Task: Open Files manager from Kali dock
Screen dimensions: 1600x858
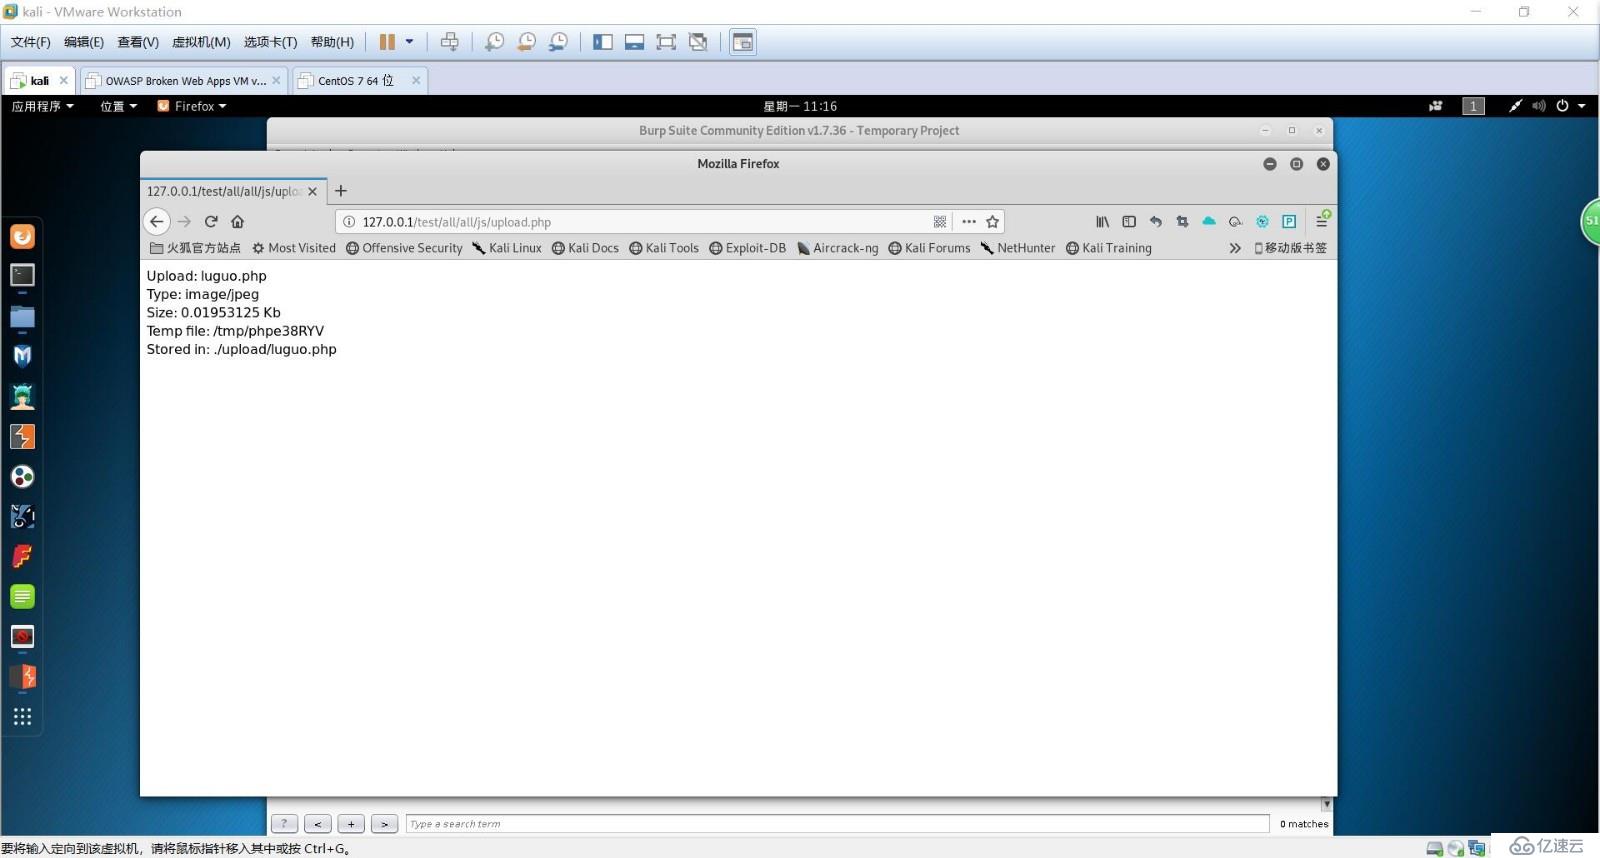Action: (22, 317)
